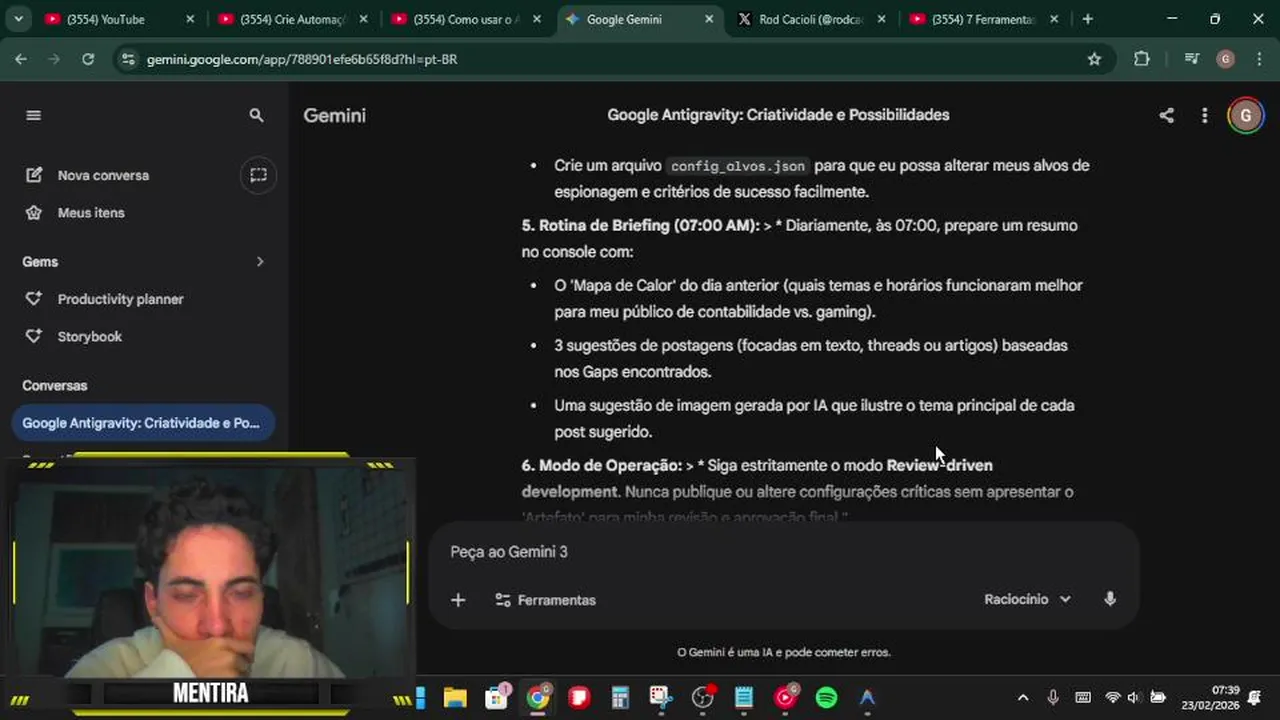Click the config_alvos.json code text

738,166
